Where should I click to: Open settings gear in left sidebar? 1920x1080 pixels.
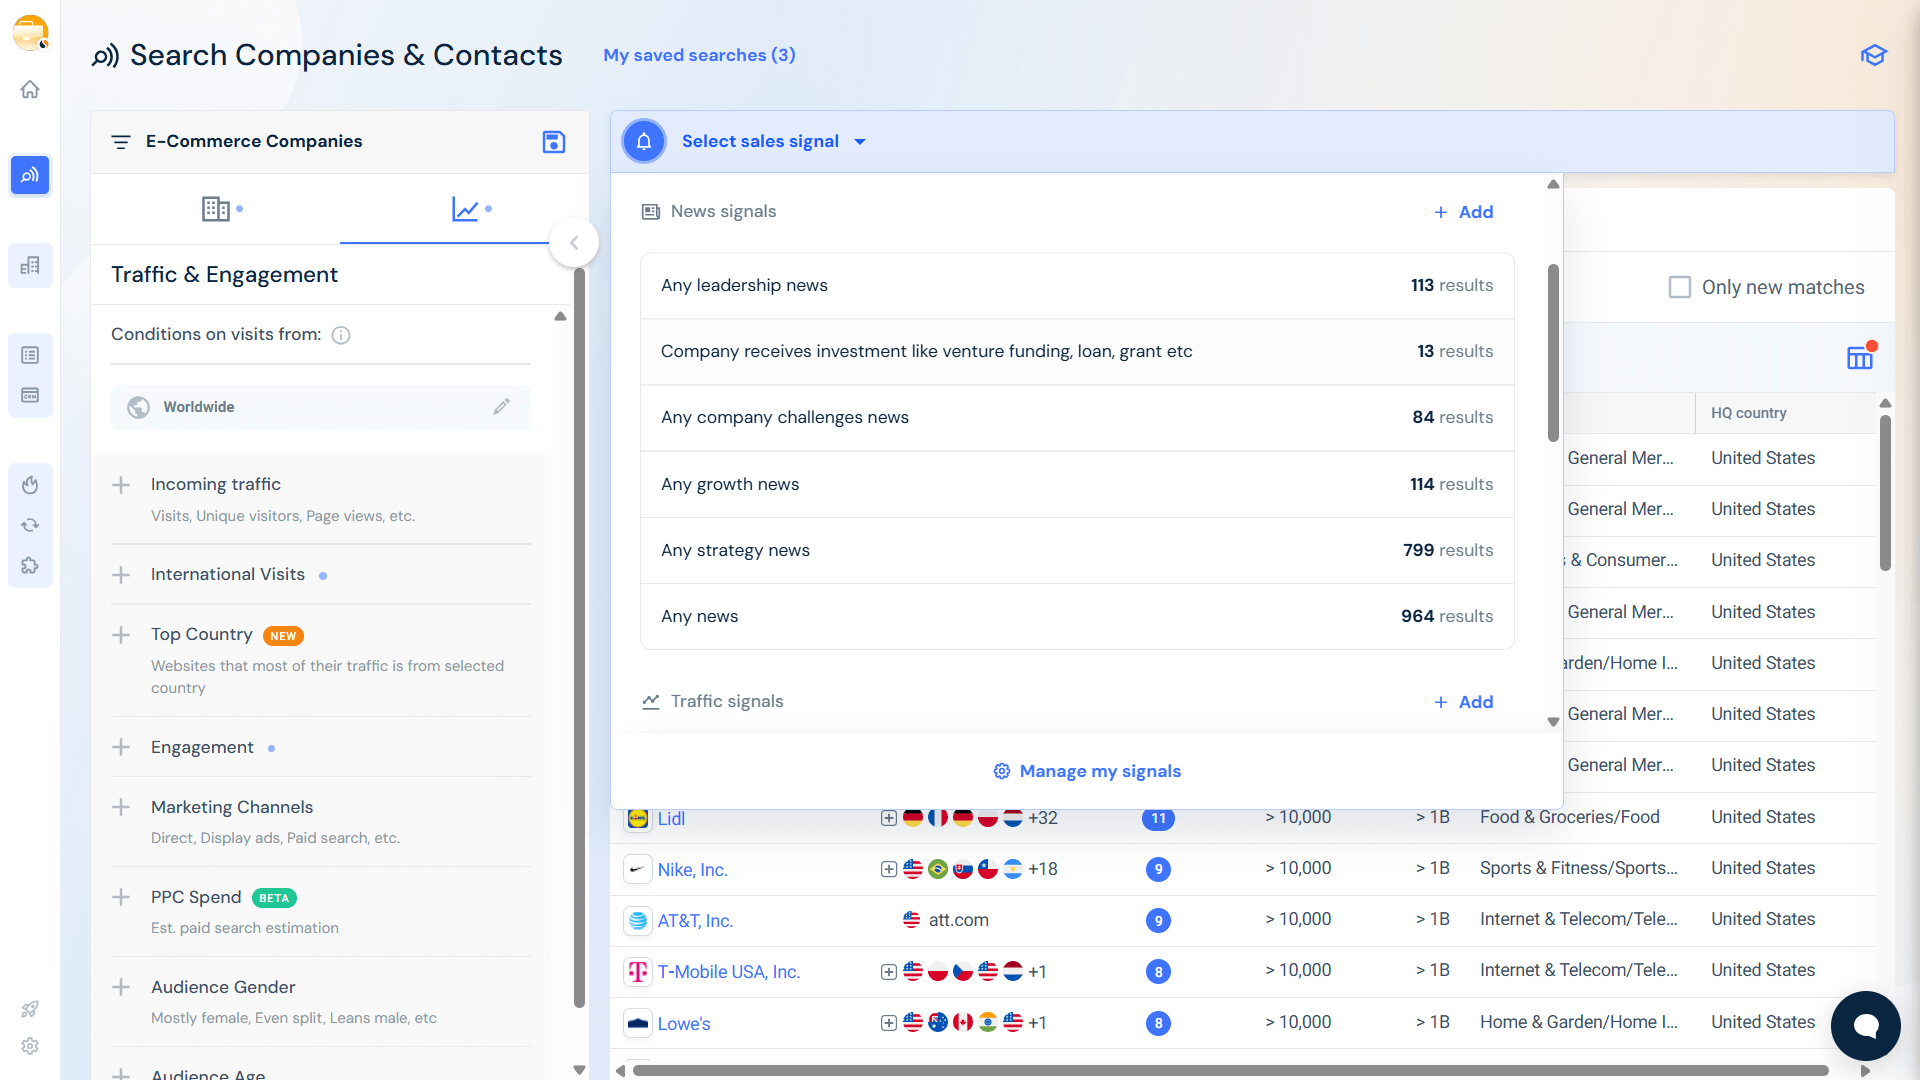coord(30,1046)
